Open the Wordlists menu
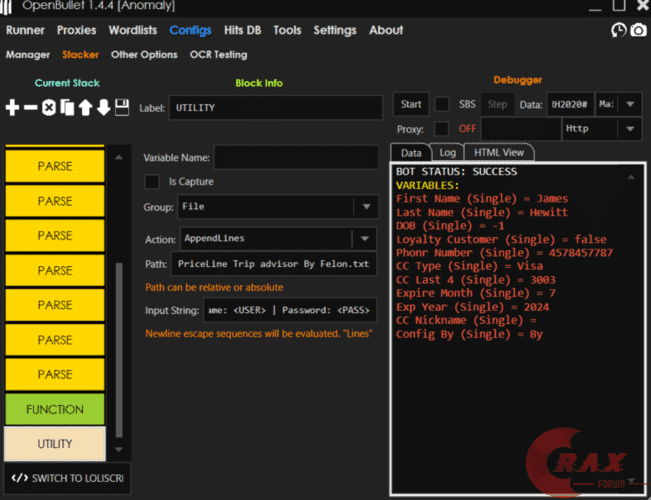 133,31
